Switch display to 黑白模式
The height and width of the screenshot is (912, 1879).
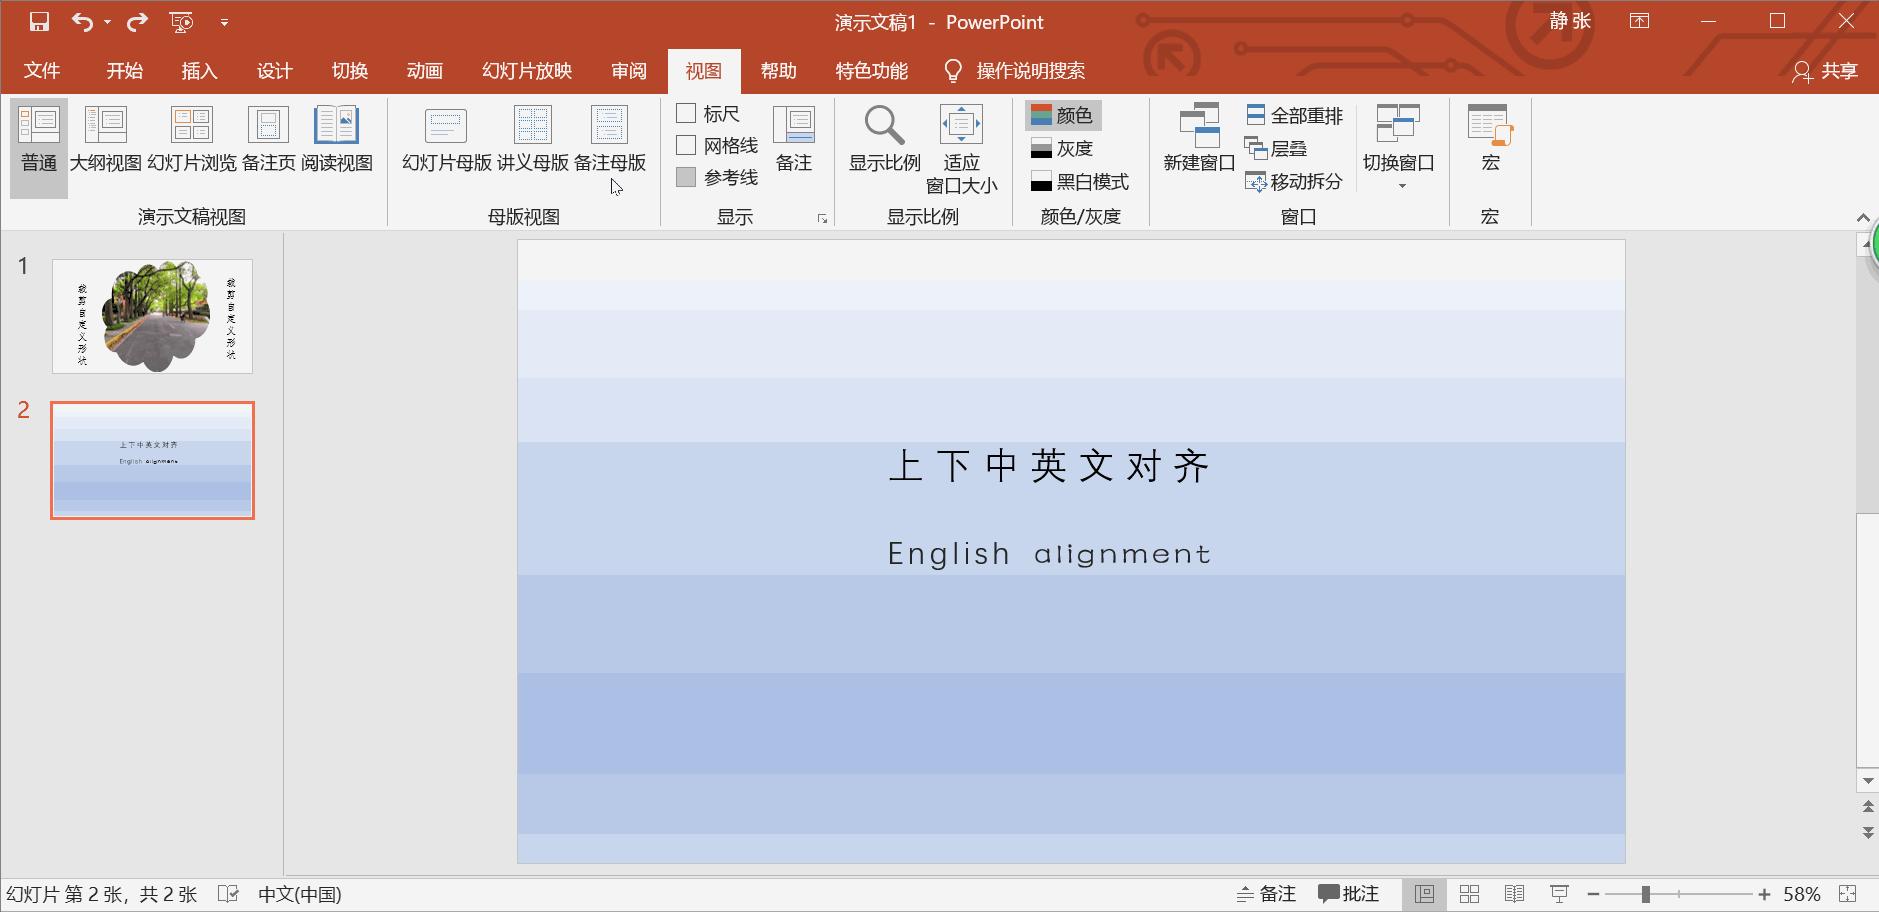(x=1080, y=182)
